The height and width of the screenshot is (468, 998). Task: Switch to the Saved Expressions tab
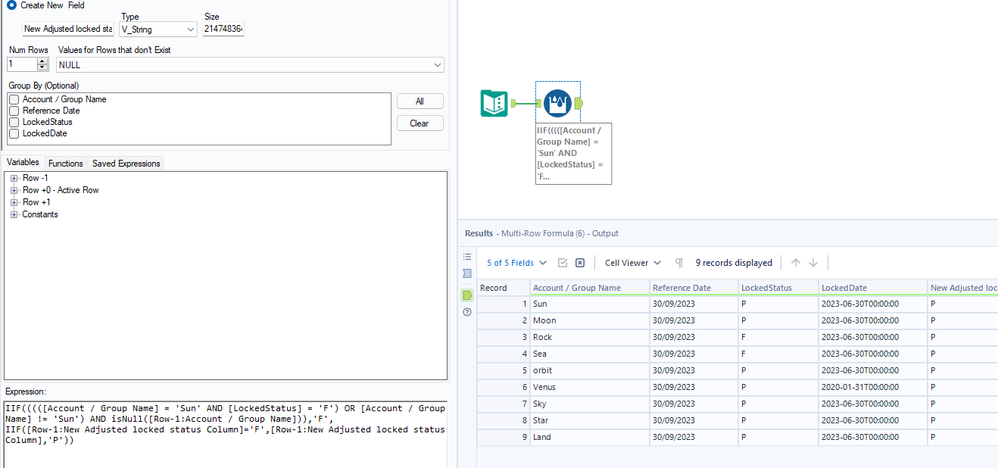[x=125, y=164]
